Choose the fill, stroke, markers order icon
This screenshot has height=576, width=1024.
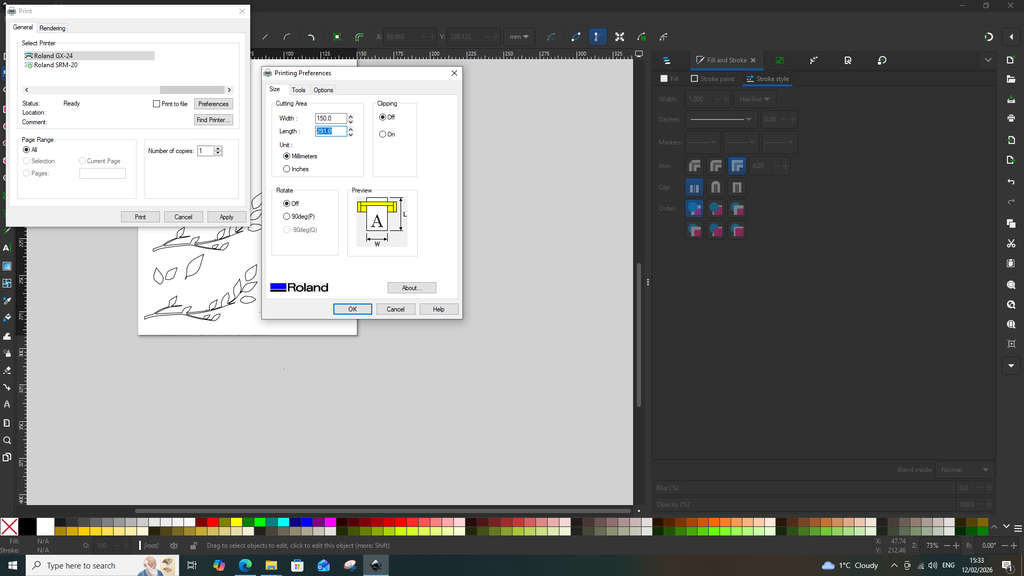694,209
